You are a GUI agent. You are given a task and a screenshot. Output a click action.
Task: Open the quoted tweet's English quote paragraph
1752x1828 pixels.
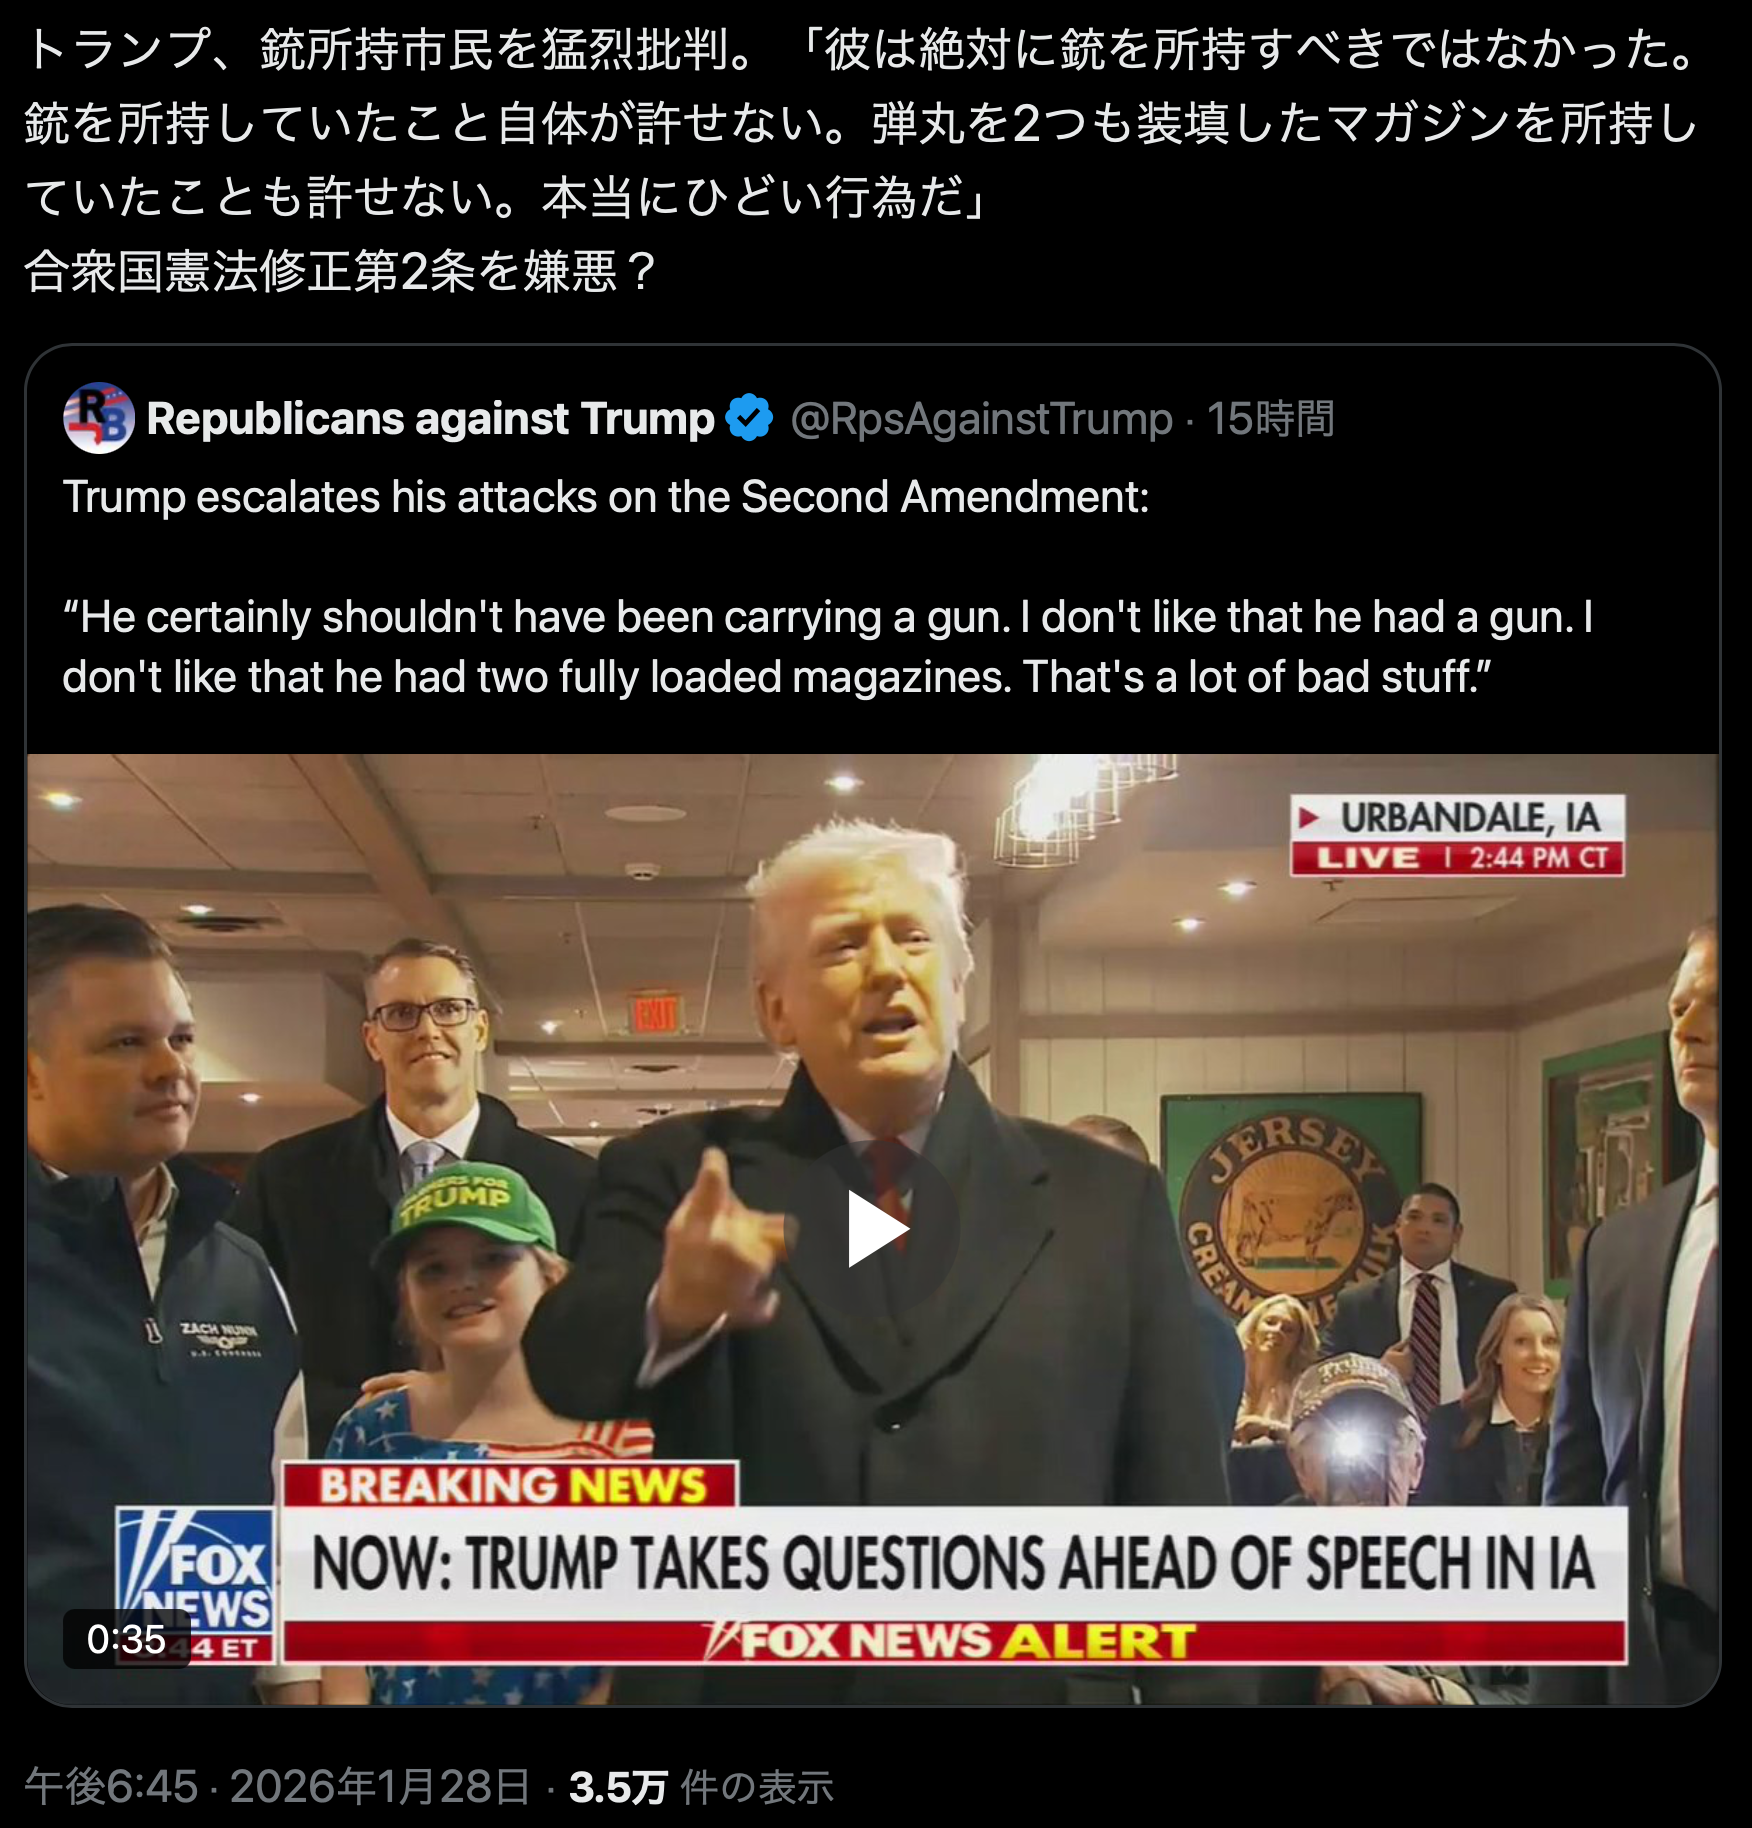[x=827, y=647]
